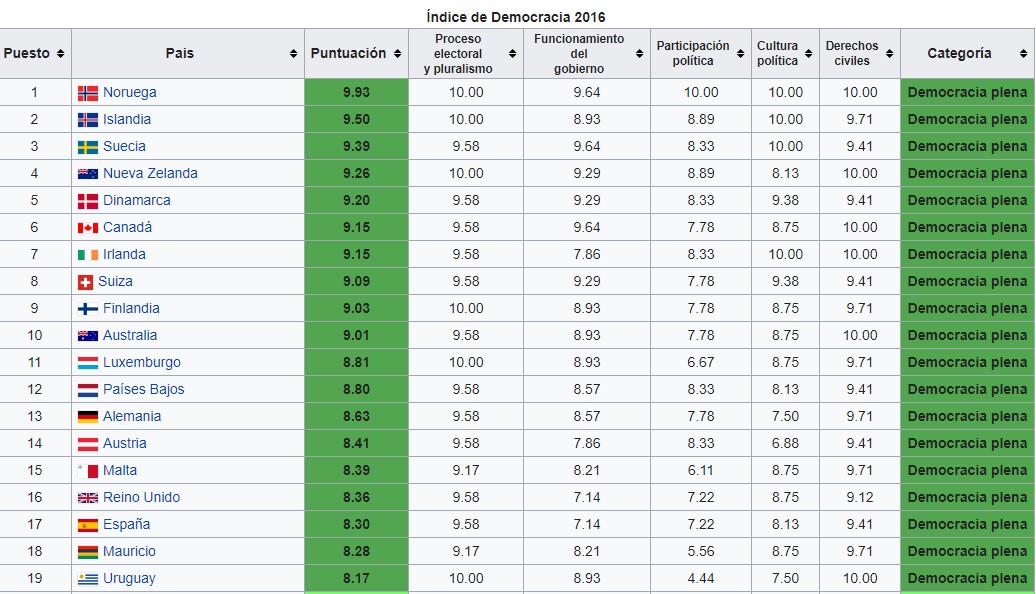
Task: Open the Nueva Zelanda link
Action: point(150,174)
